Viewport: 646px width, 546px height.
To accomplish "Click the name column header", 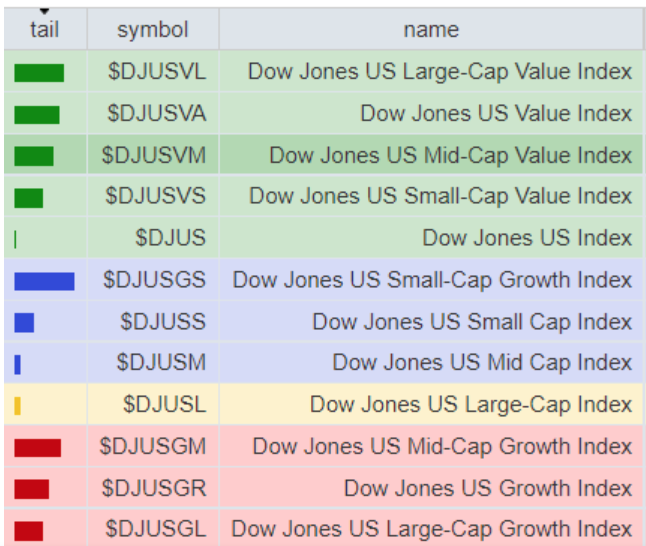I will tap(431, 29).
